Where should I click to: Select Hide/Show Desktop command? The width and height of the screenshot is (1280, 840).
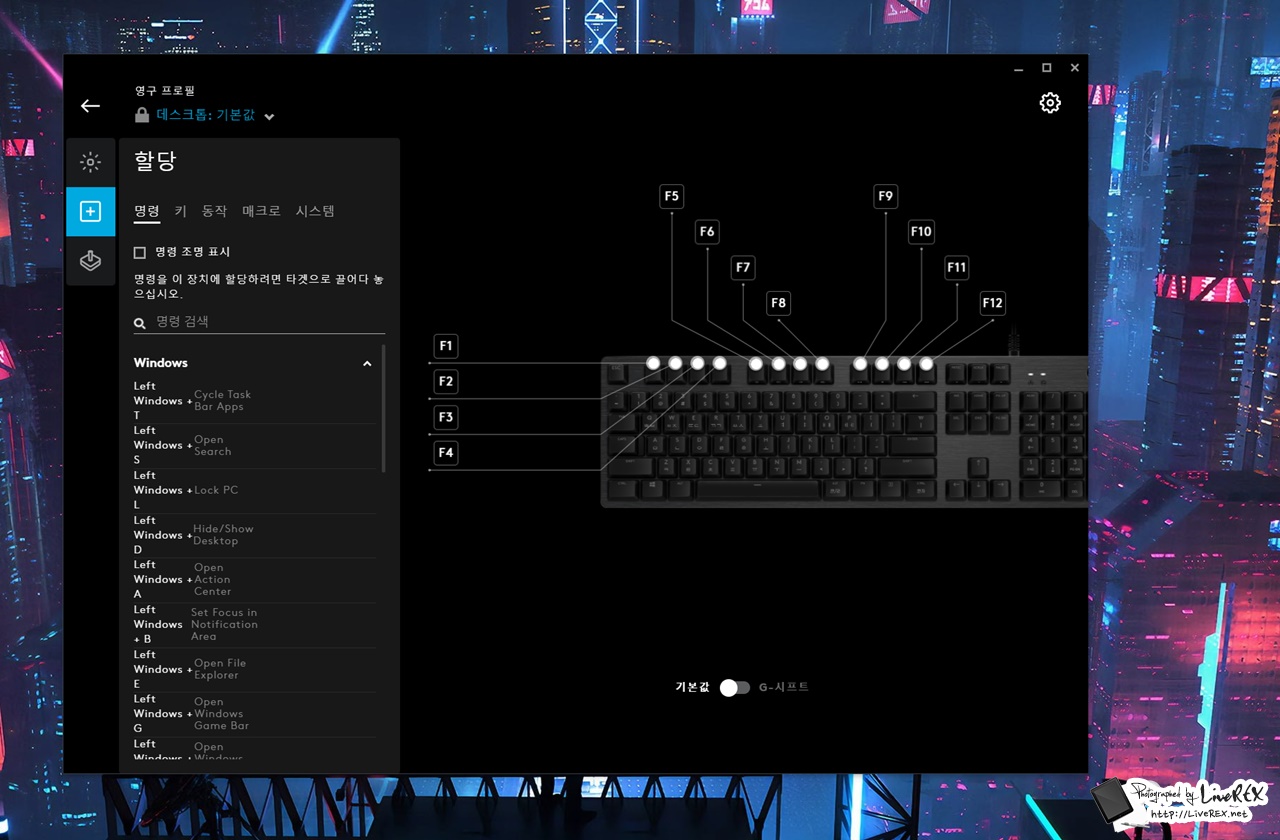pos(255,535)
